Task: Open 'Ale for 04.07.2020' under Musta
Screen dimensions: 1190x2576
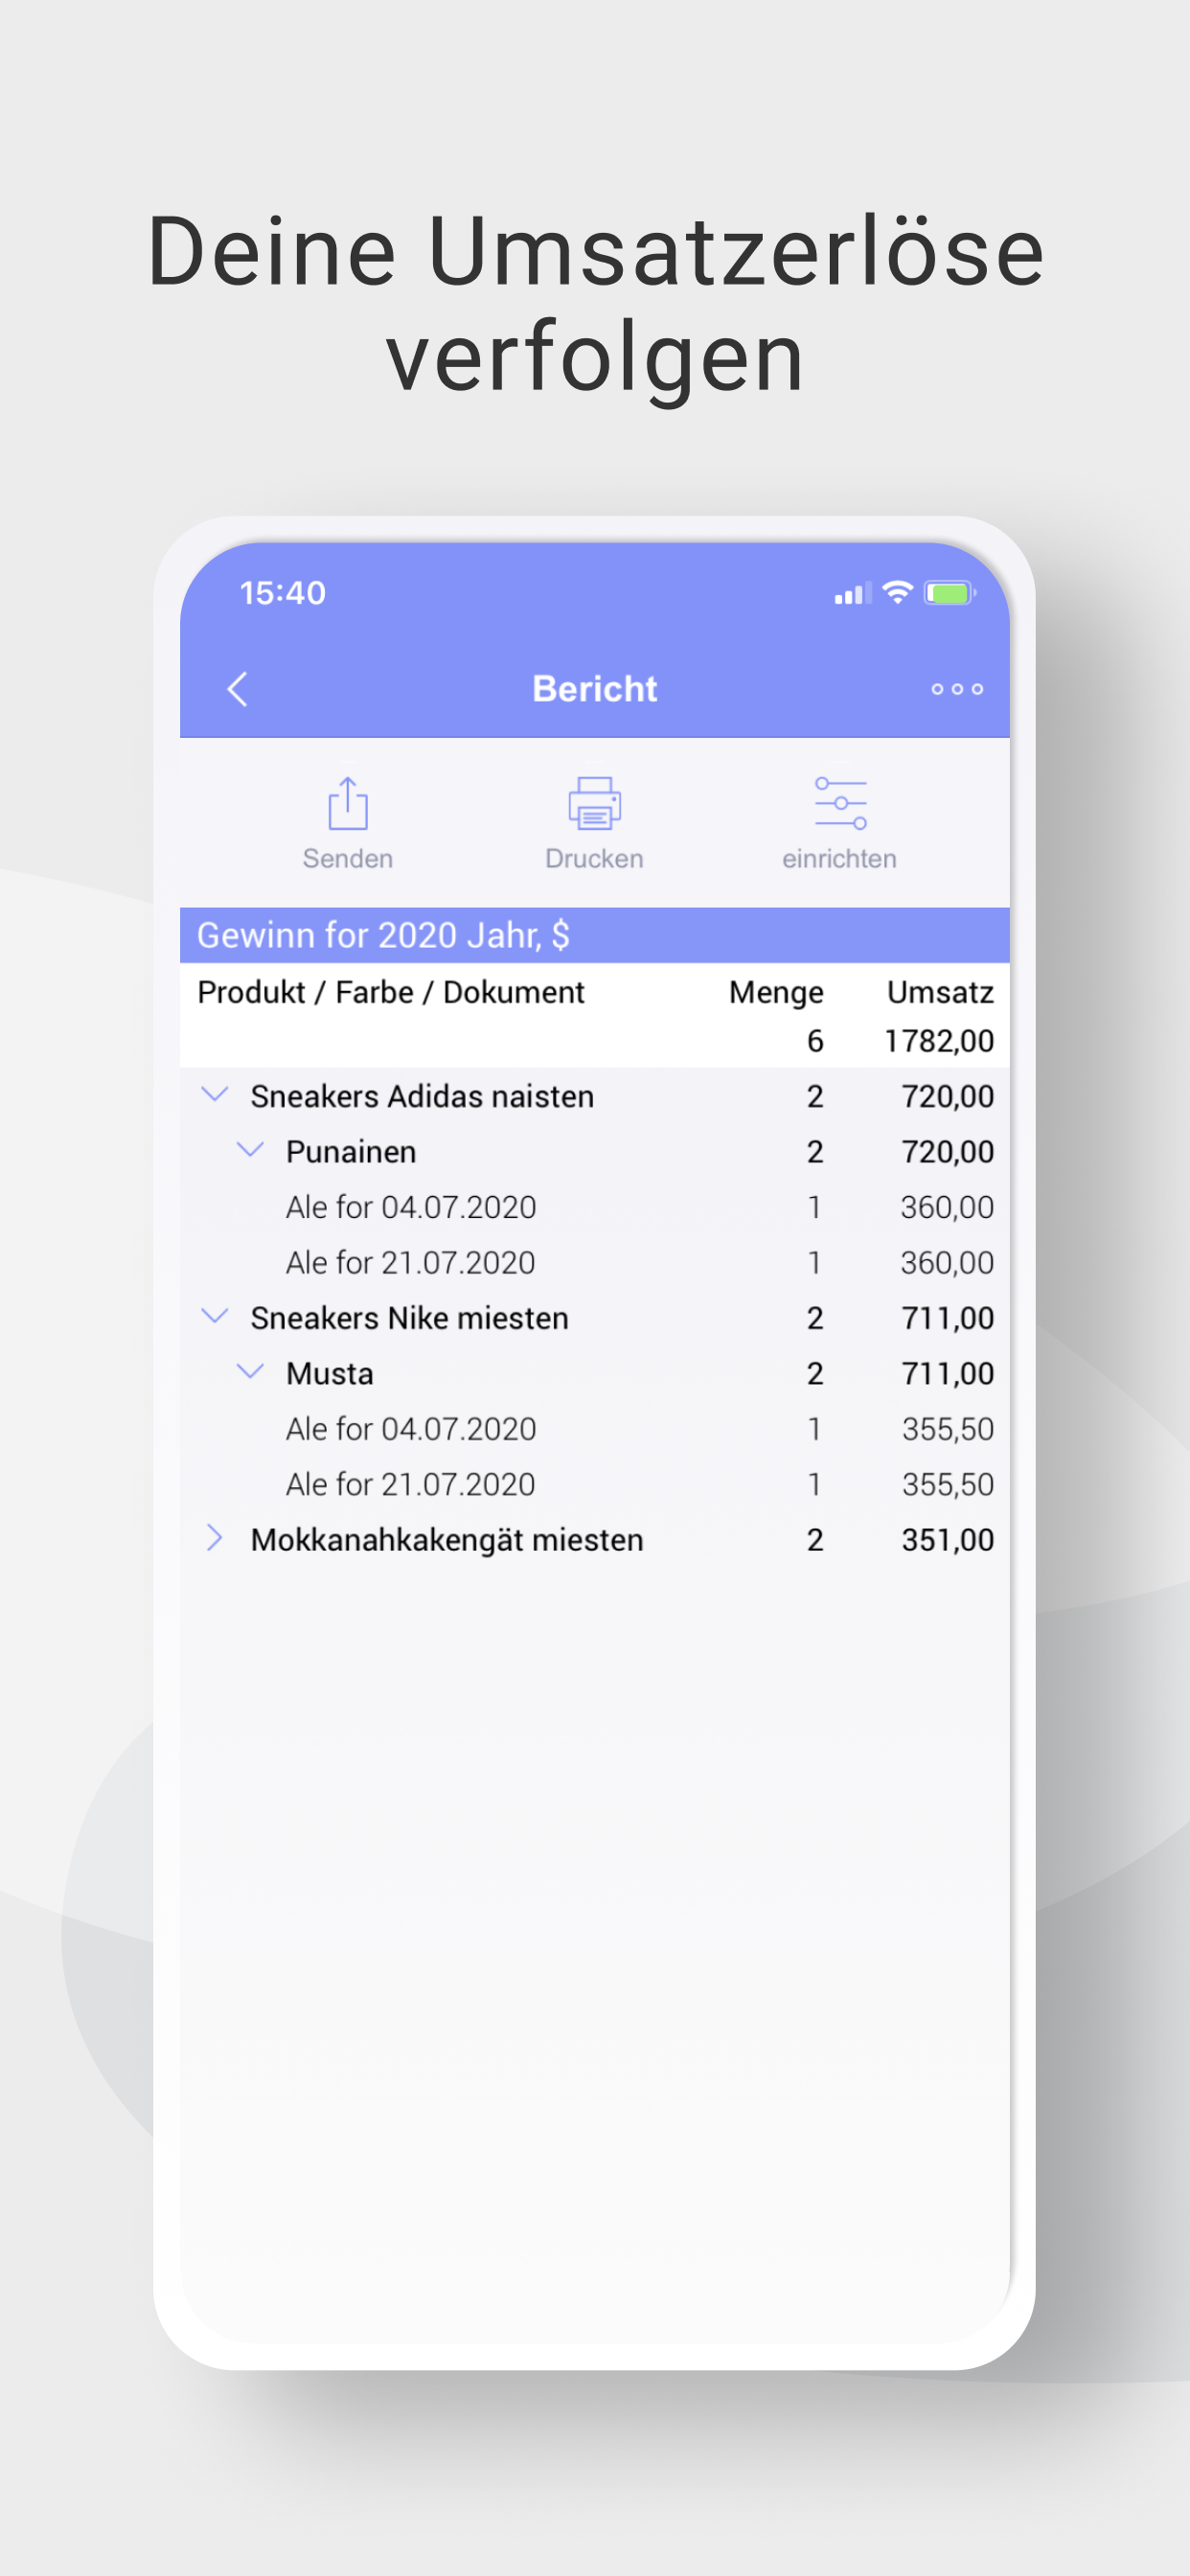Action: pyautogui.click(x=595, y=1429)
